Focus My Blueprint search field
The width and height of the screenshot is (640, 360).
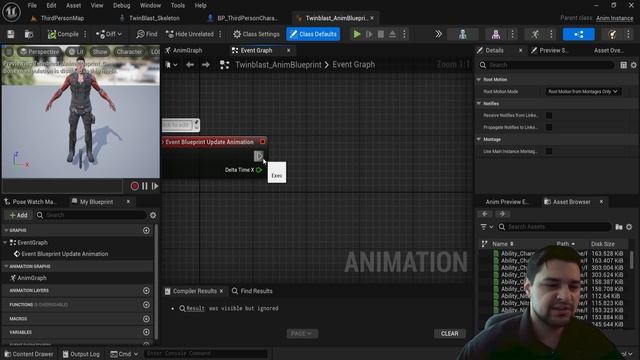click(x=91, y=215)
